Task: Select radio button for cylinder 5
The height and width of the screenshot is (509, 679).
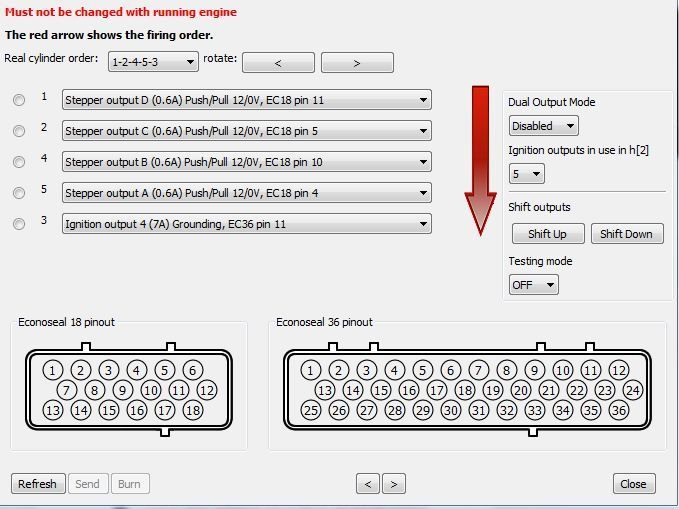Action: pyautogui.click(x=19, y=193)
